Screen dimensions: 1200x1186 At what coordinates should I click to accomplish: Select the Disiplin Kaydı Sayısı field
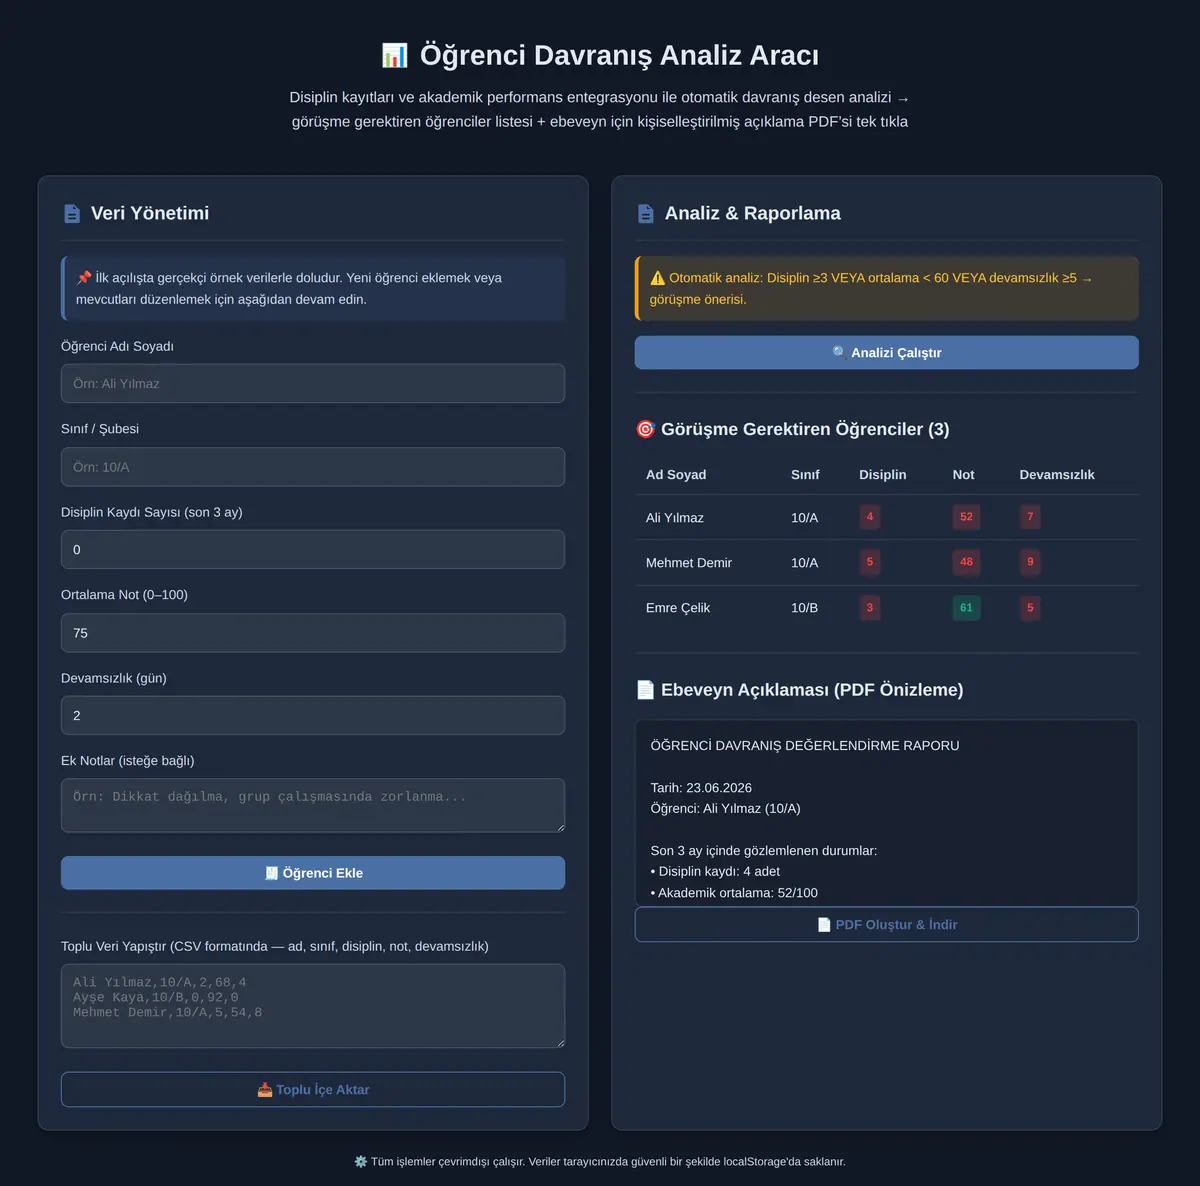pyautogui.click(x=313, y=550)
